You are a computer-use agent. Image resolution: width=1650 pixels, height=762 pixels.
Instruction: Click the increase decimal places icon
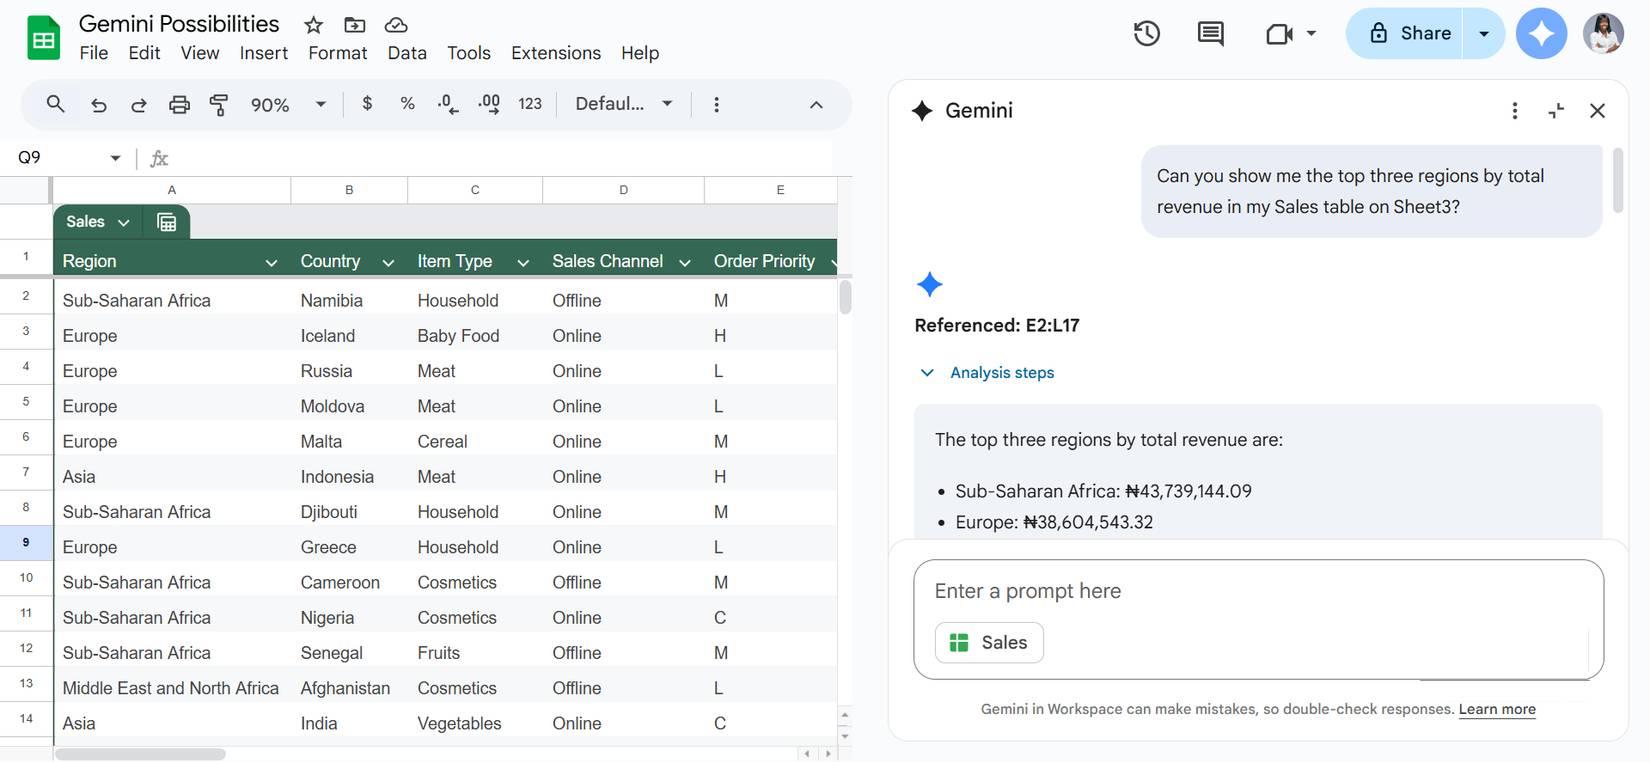click(489, 104)
